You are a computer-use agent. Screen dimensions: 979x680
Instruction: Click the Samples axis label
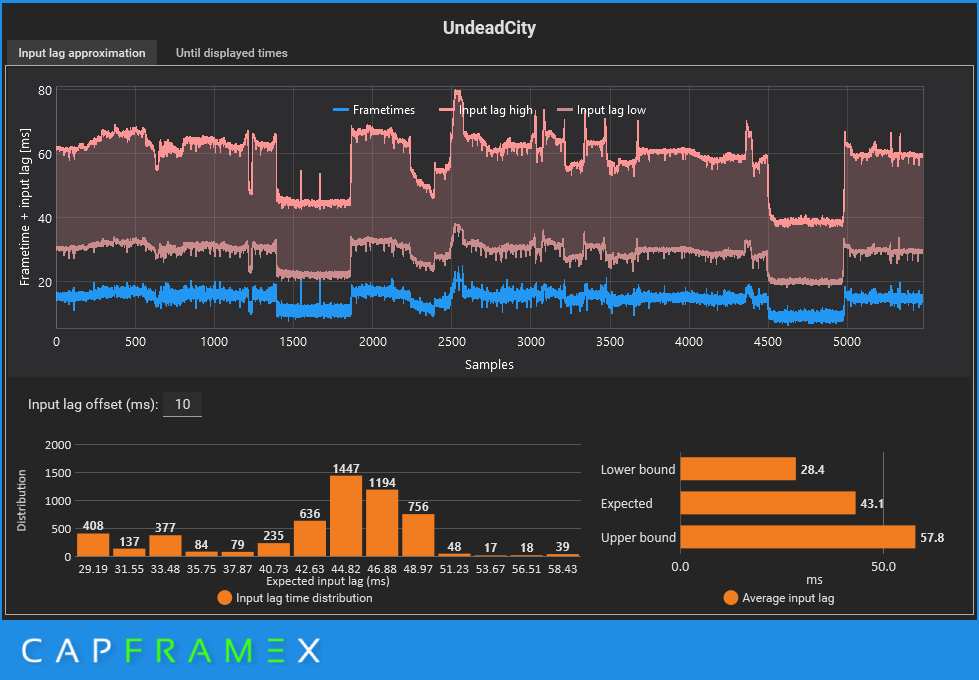coord(489,364)
